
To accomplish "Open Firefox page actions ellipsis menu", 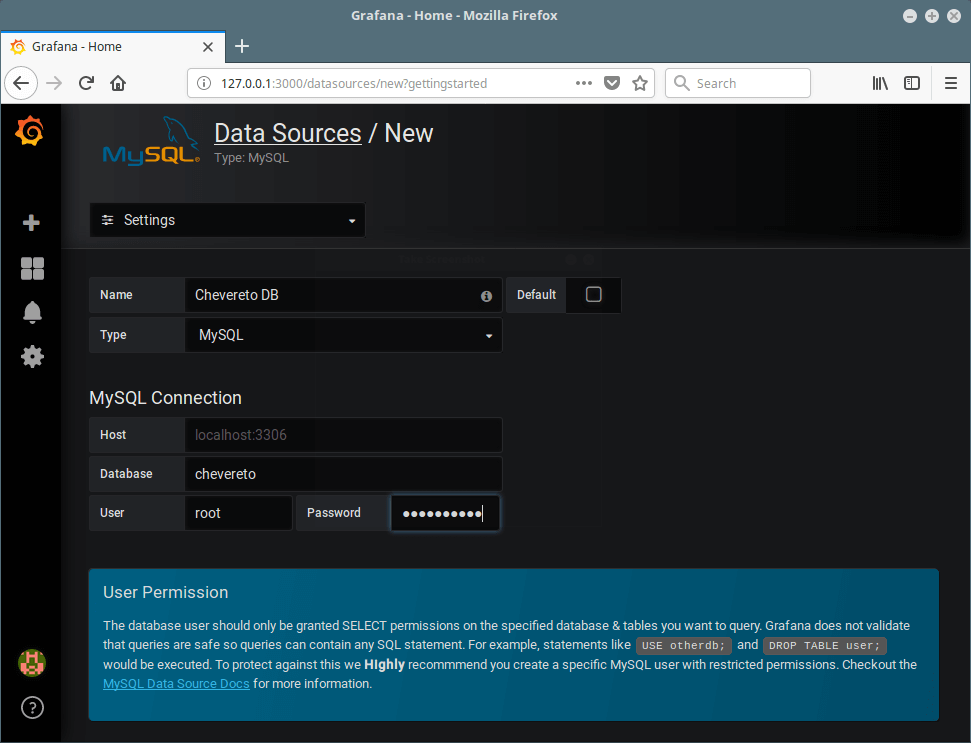I will click(x=585, y=83).
